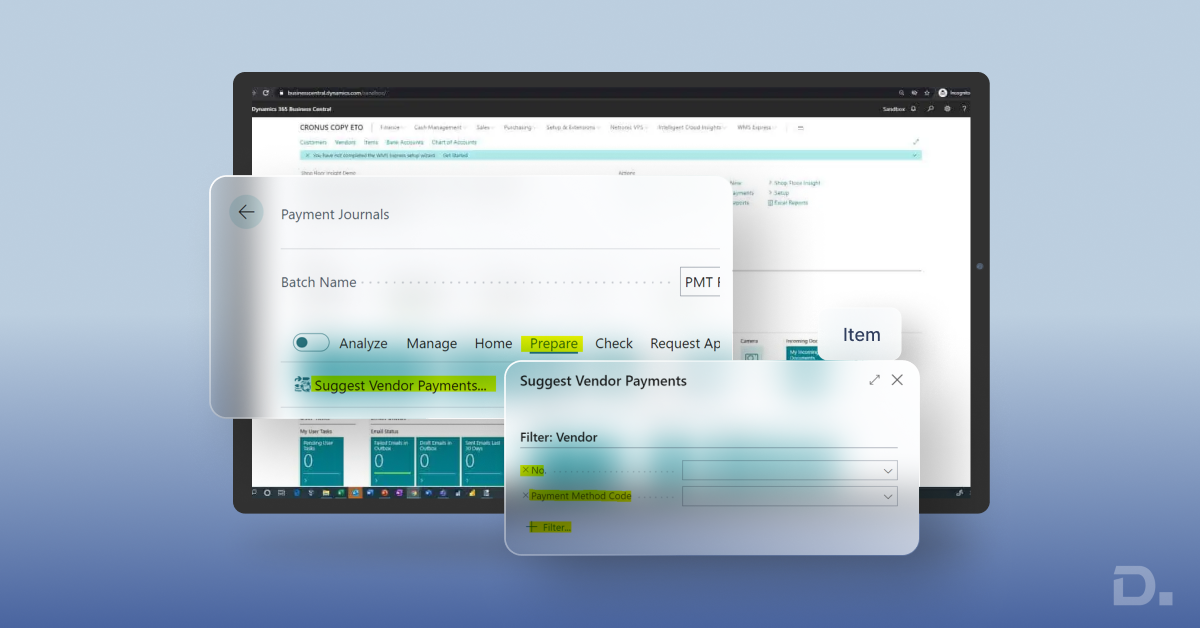
Task: Open the search magnifier in the Business Central header
Action: pyautogui.click(x=930, y=108)
